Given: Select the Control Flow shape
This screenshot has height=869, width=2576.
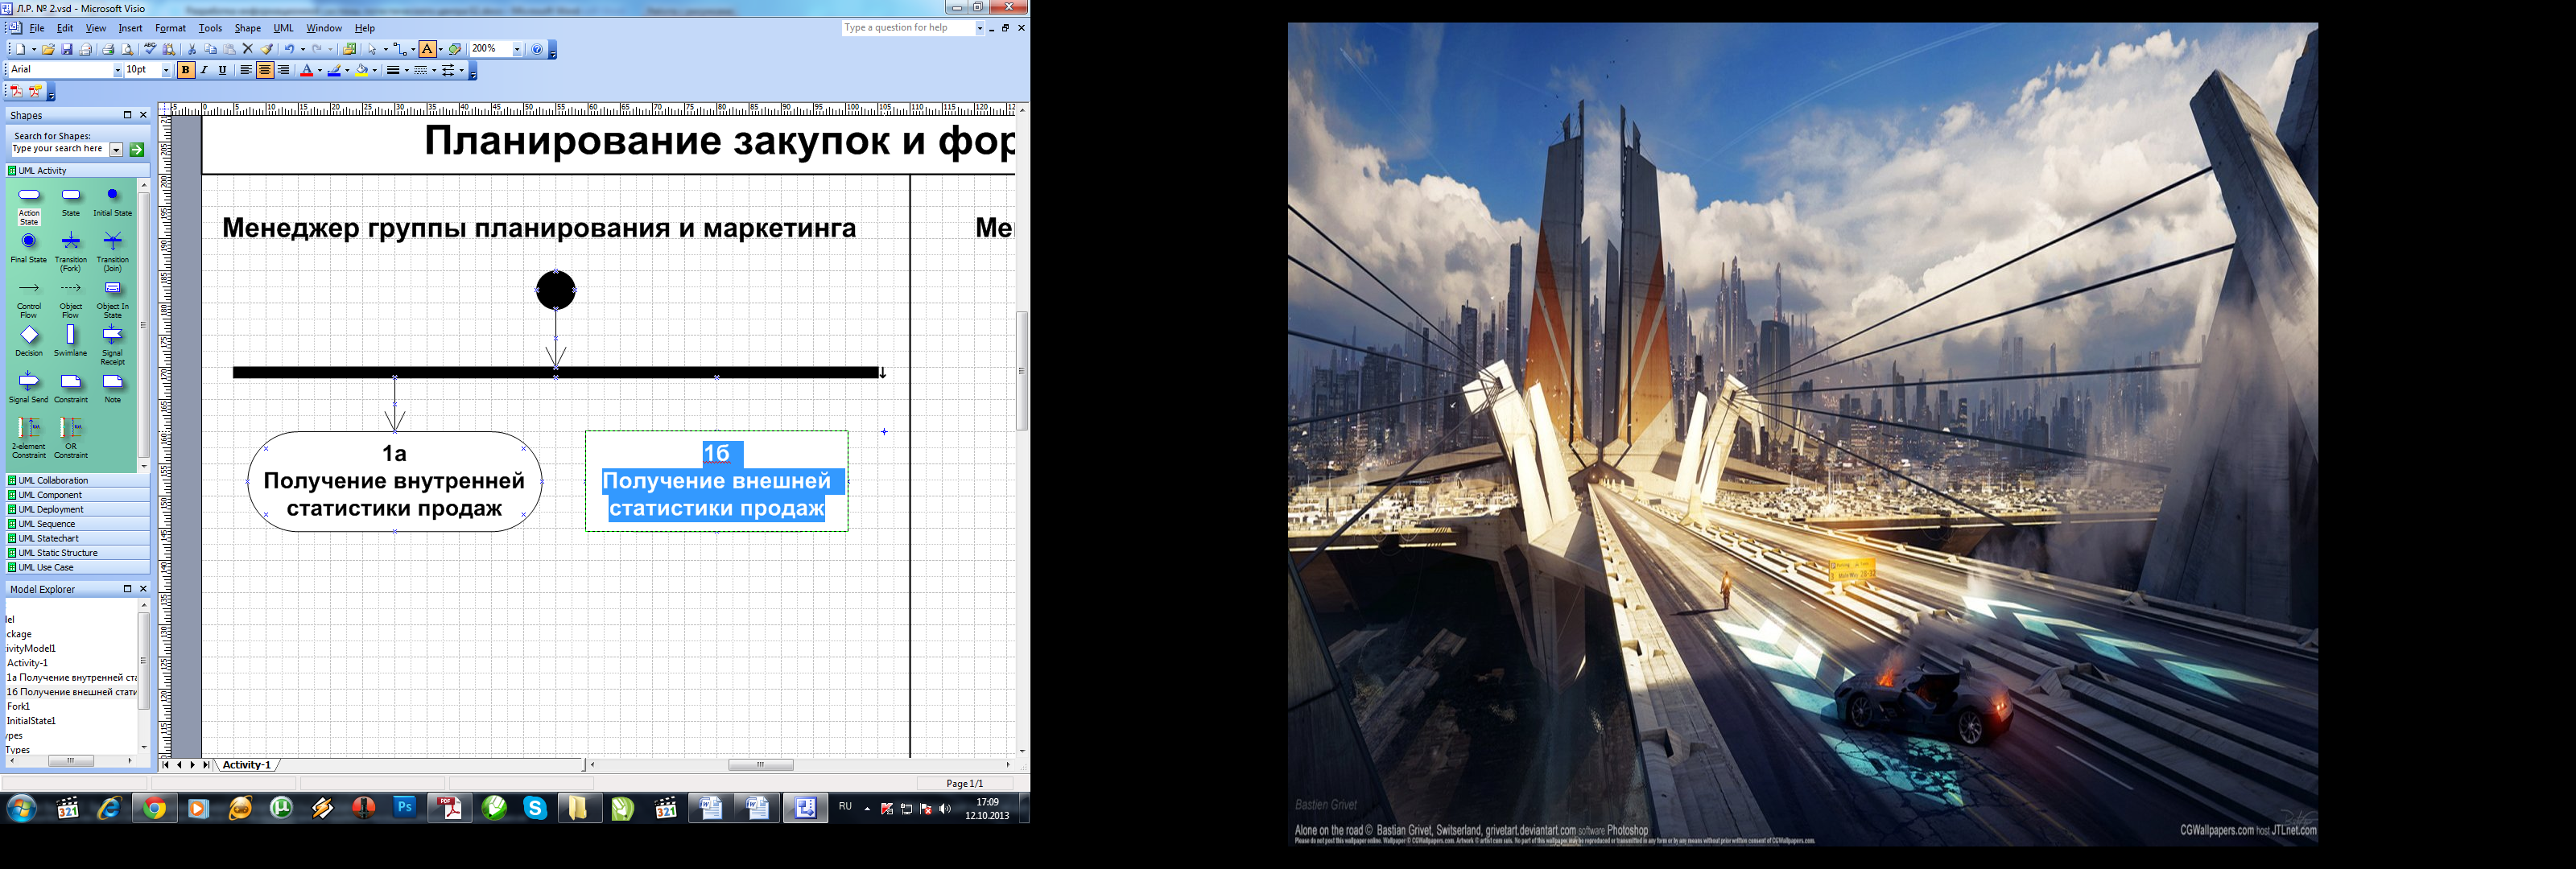Looking at the screenshot, I should pyautogui.click(x=29, y=288).
